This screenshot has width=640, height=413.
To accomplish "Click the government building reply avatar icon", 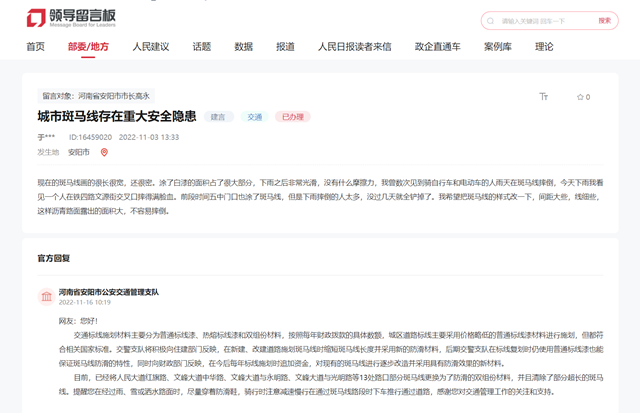I will coord(45,296).
